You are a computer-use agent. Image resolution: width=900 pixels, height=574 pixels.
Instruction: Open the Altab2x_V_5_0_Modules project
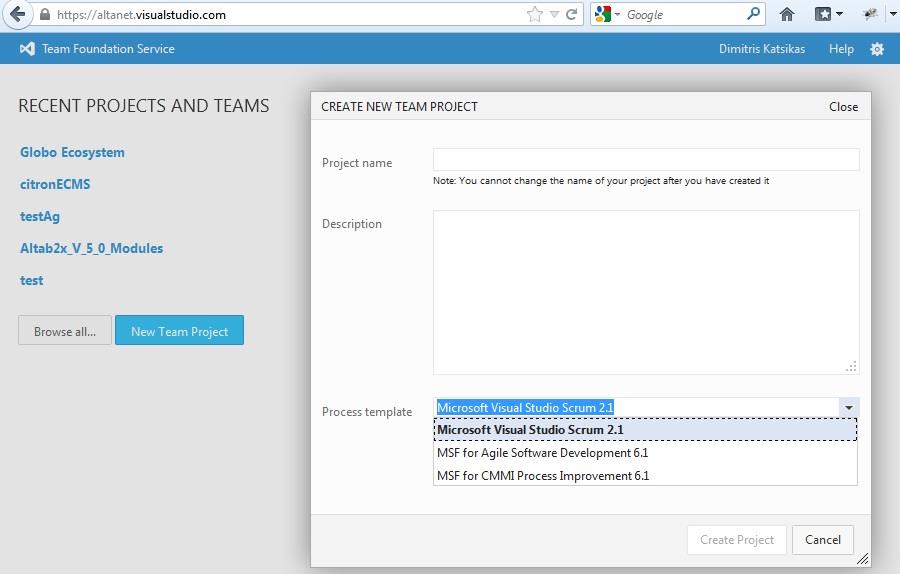coord(91,249)
